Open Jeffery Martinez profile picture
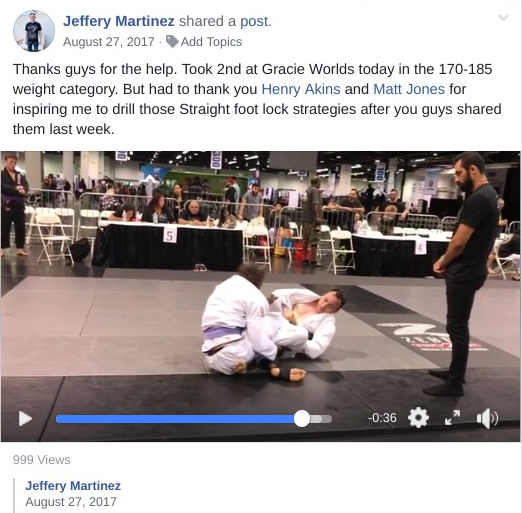Screen dimensions: 522x513 pyautogui.click(x=34, y=31)
